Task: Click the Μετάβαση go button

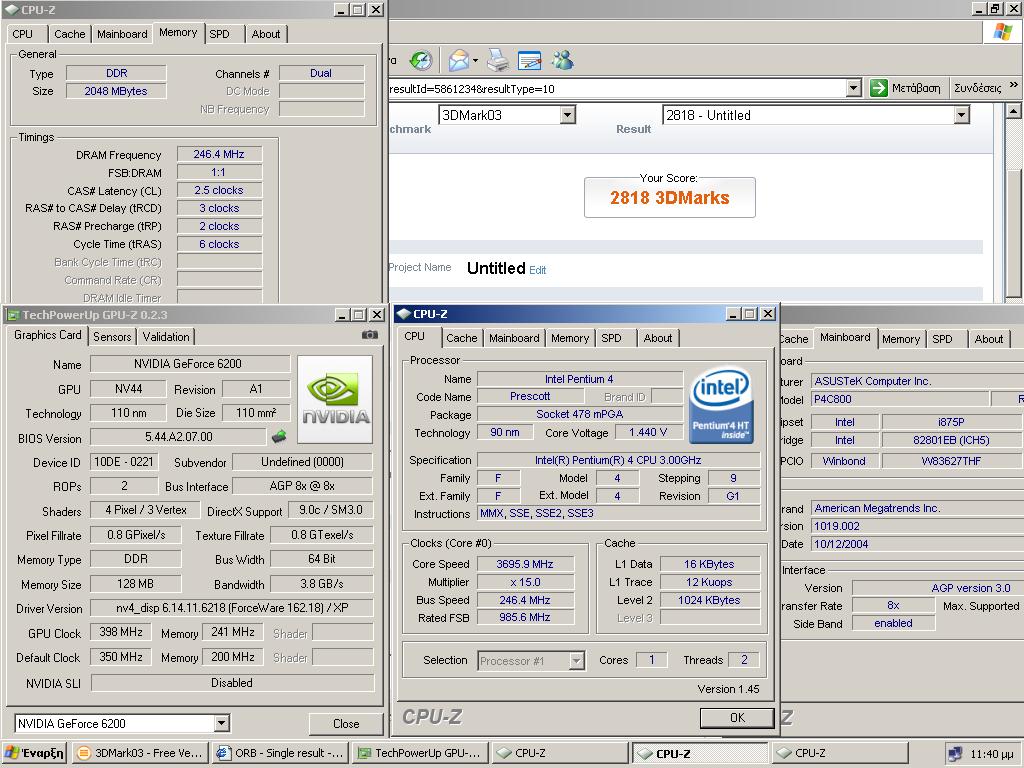Action: click(x=908, y=88)
